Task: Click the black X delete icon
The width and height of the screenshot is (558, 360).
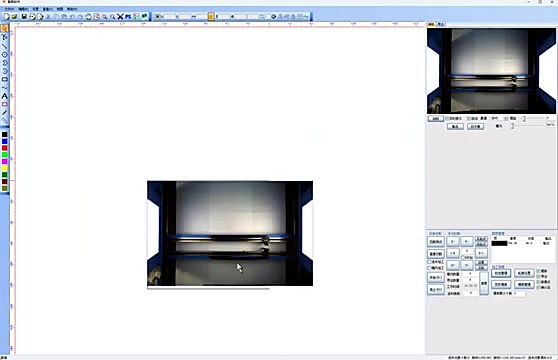Action: click(120, 16)
